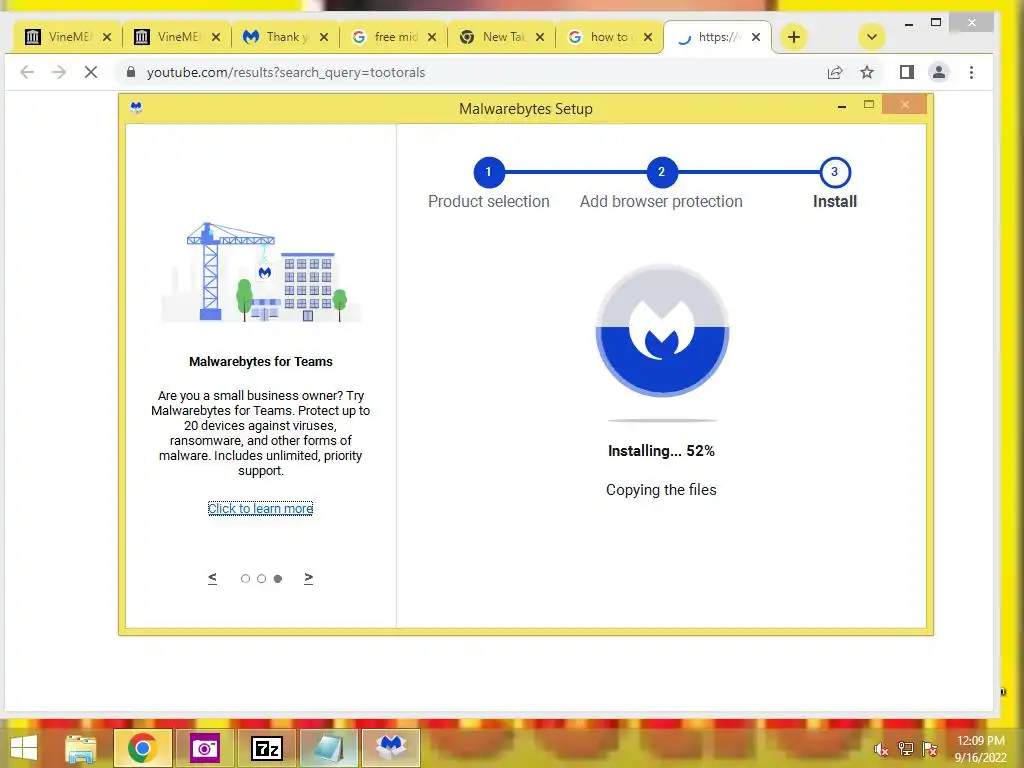Show the previous promo slide
The width and height of the screenshot is (1024, 768).
pyautogui.click(x=212, y=578)
